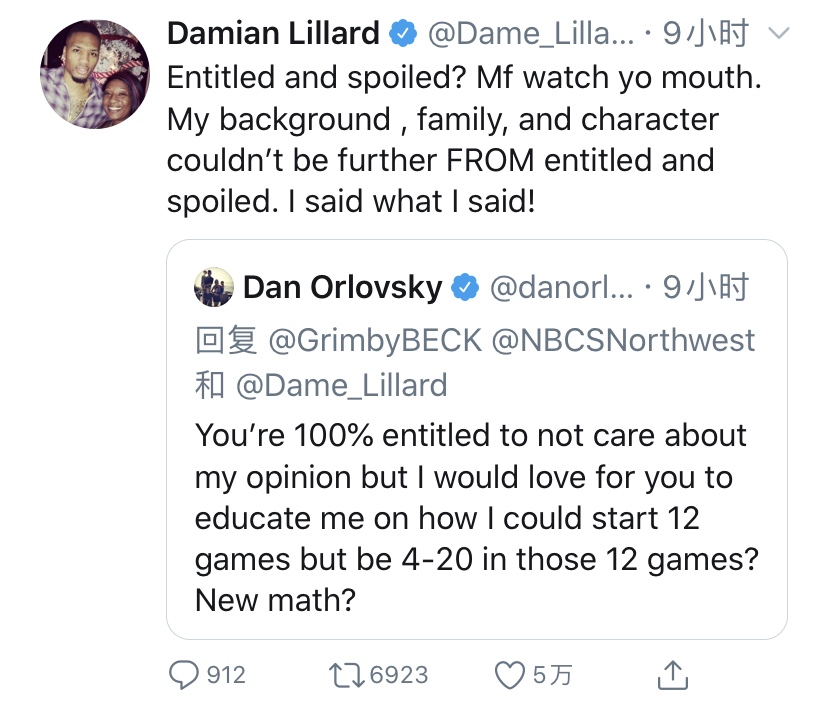Follow the @GrimbyBECK mention link
828x705 pixels.
click(375, 341)
